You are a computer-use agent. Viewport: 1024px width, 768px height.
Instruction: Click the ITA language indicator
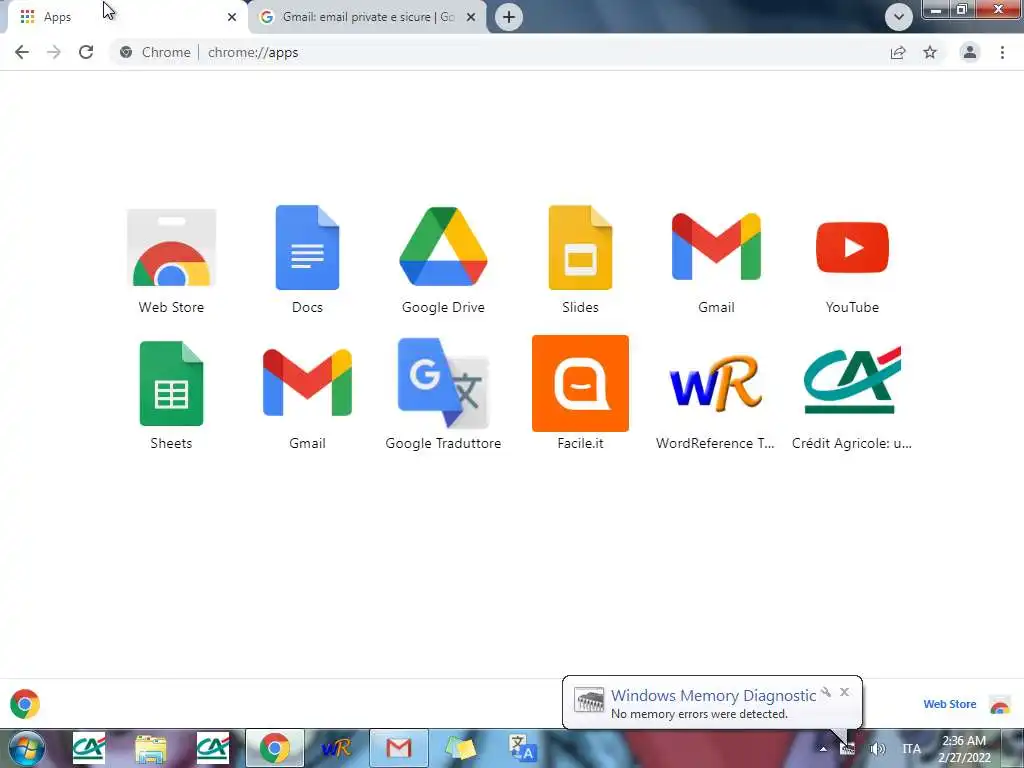[x=912, y=749]
